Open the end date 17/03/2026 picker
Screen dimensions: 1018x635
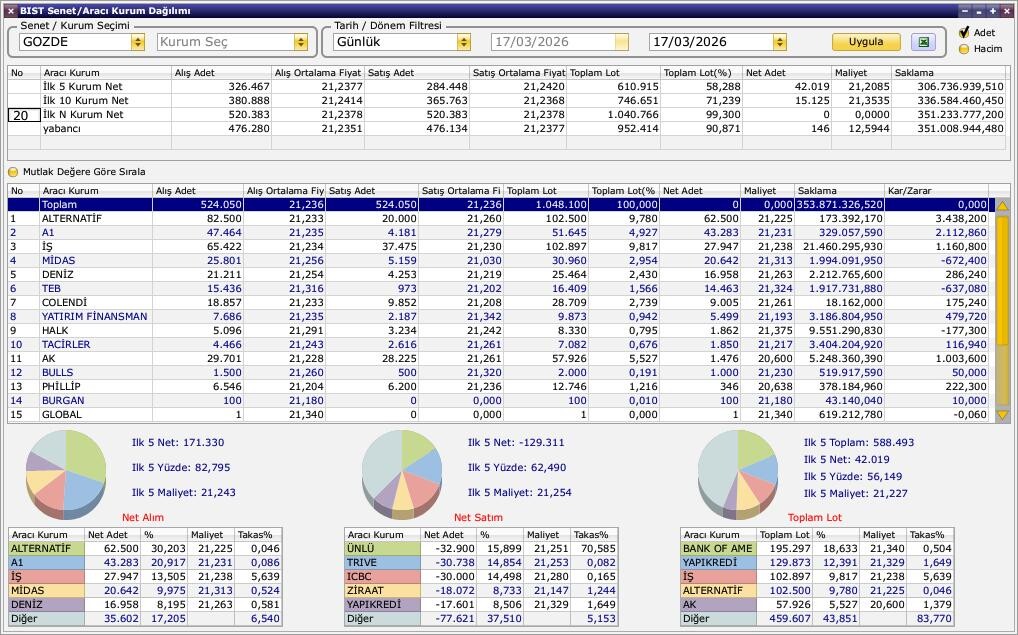[x=779, y=42]
